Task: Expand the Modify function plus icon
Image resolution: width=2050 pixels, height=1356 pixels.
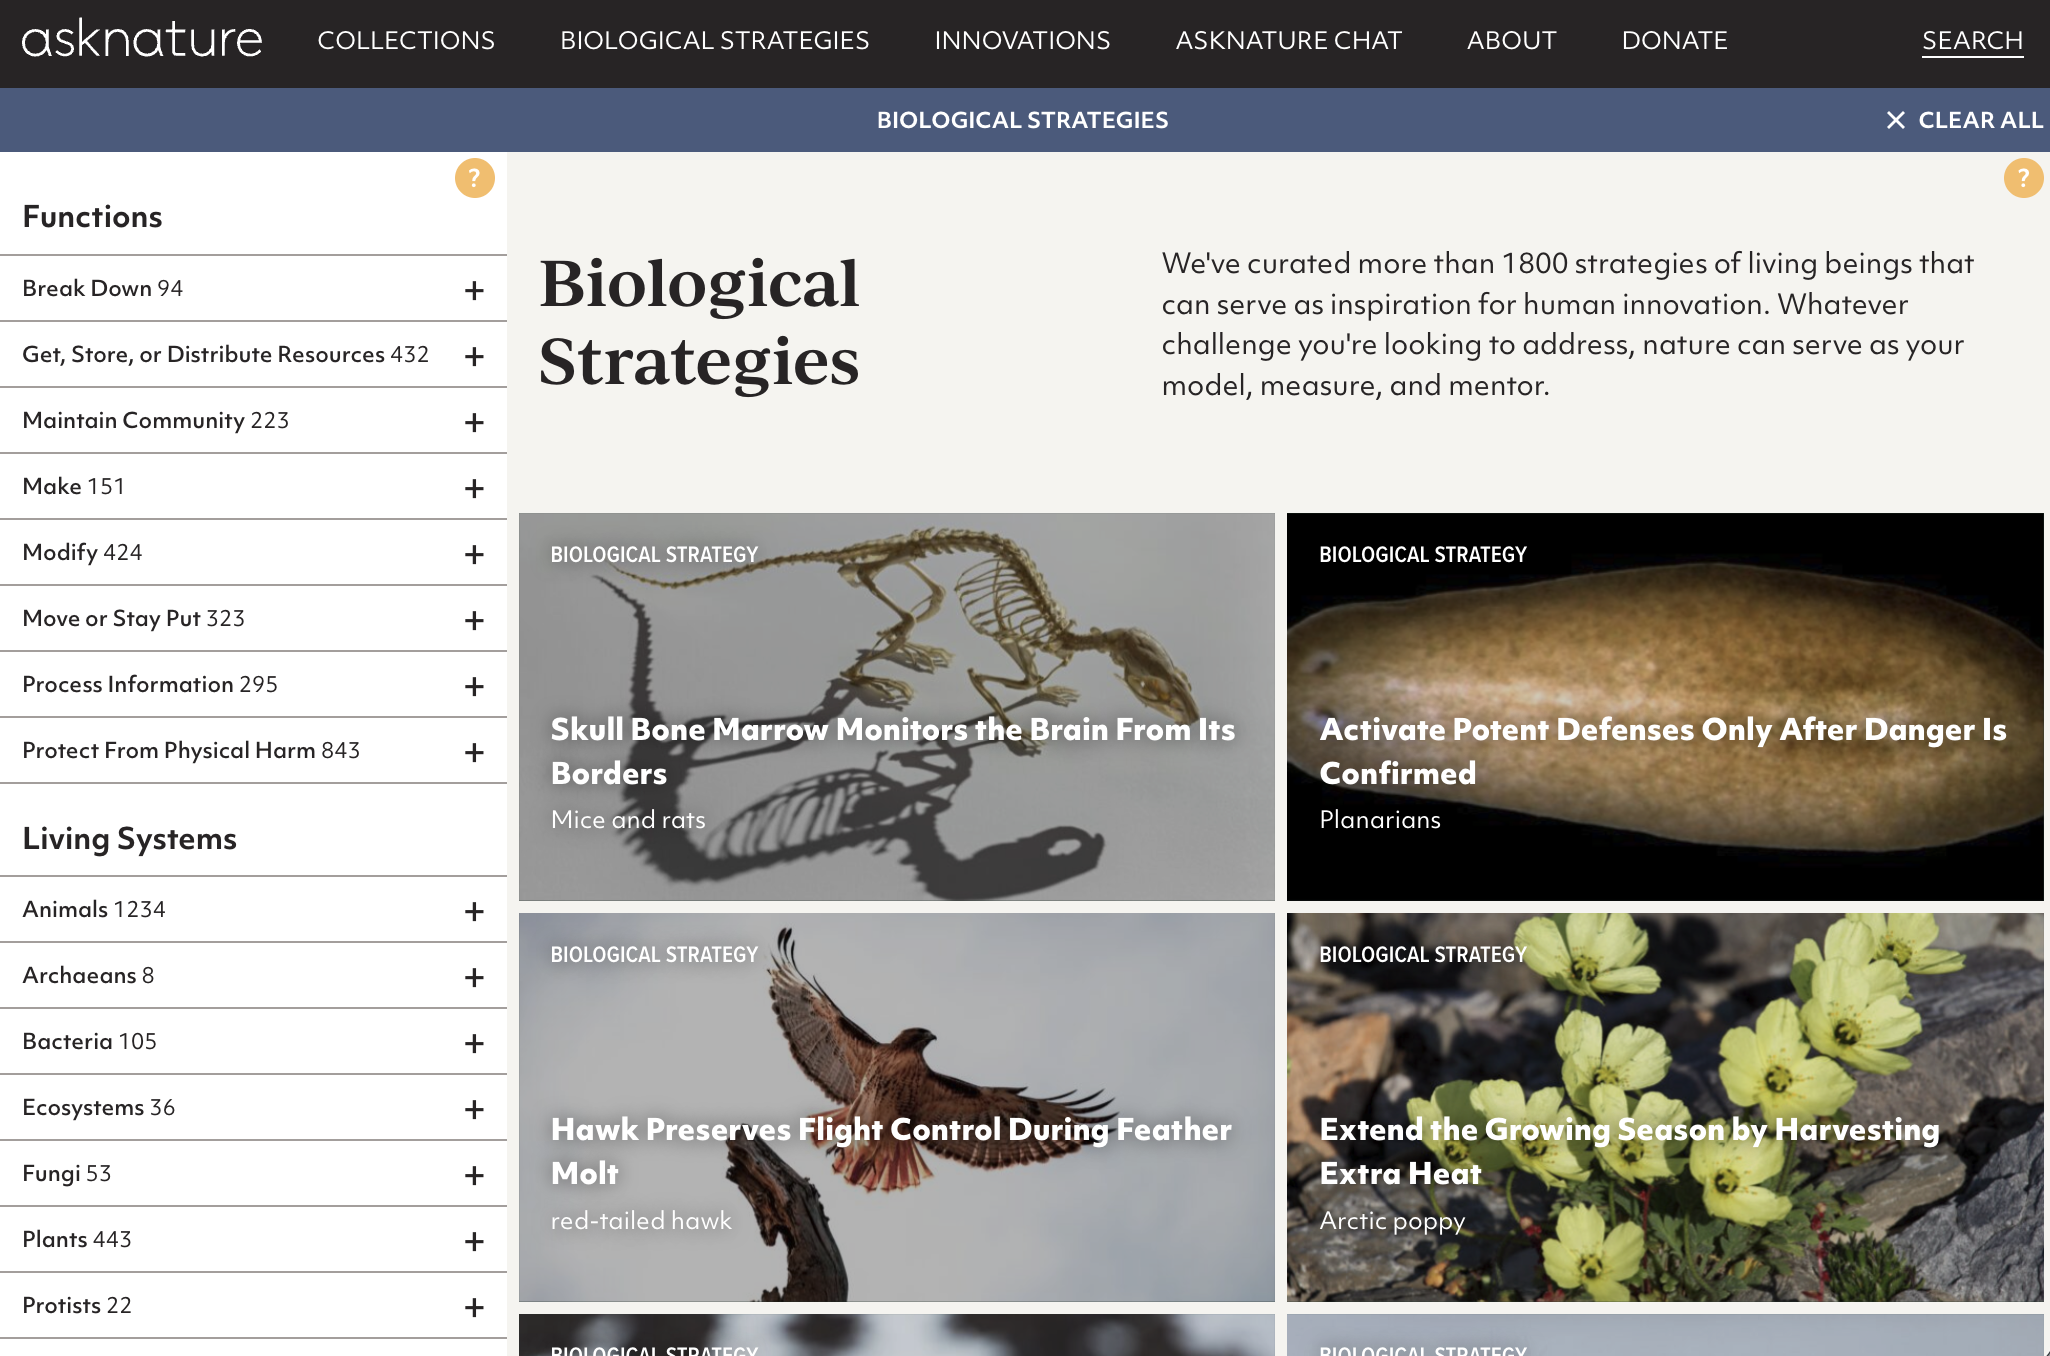Action: point(474,554)
